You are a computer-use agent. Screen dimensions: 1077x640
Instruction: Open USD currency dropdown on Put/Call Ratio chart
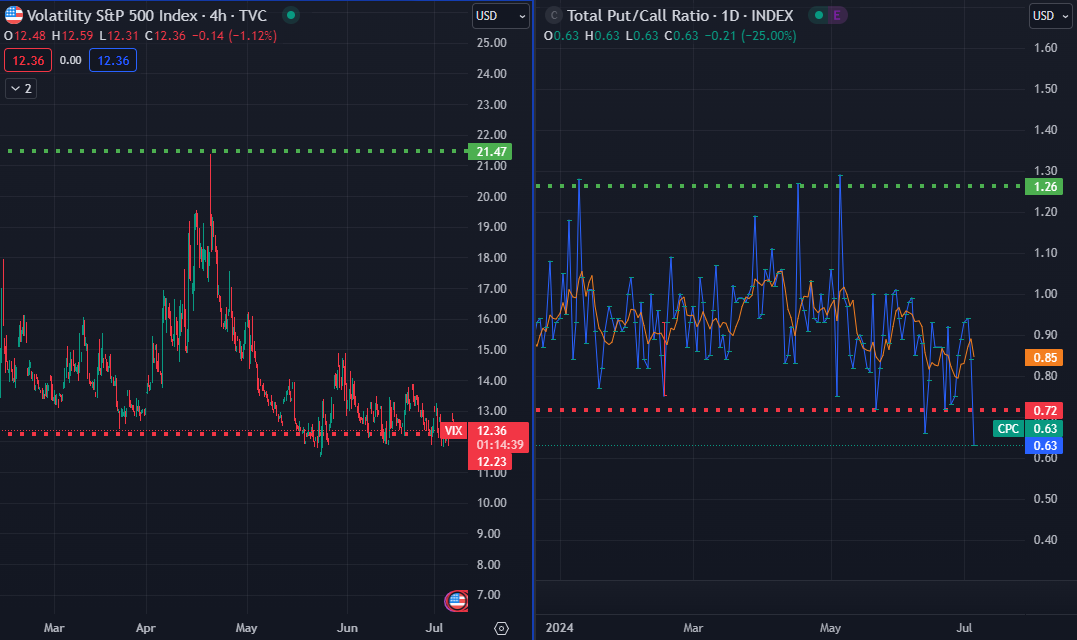coord(1052,16)
